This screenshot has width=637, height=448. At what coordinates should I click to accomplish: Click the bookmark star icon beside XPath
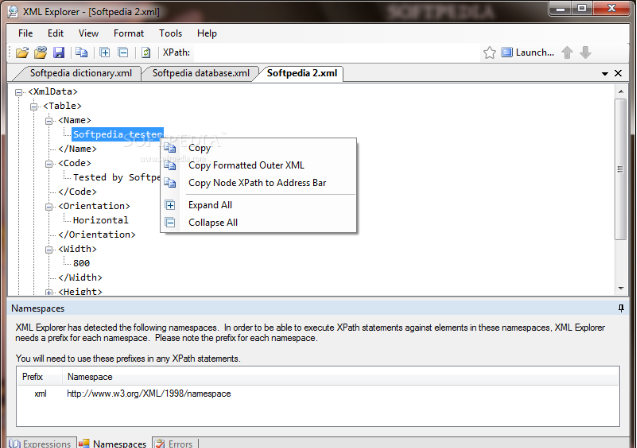click(490, 52)
